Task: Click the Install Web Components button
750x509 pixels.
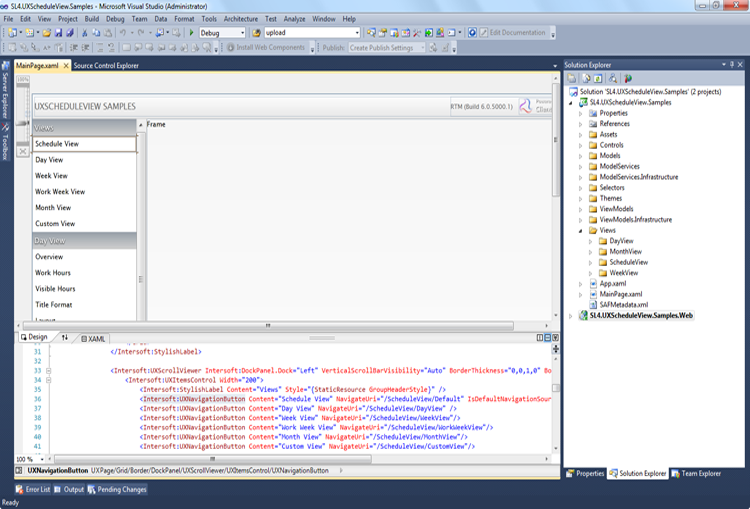Action: 265,47
